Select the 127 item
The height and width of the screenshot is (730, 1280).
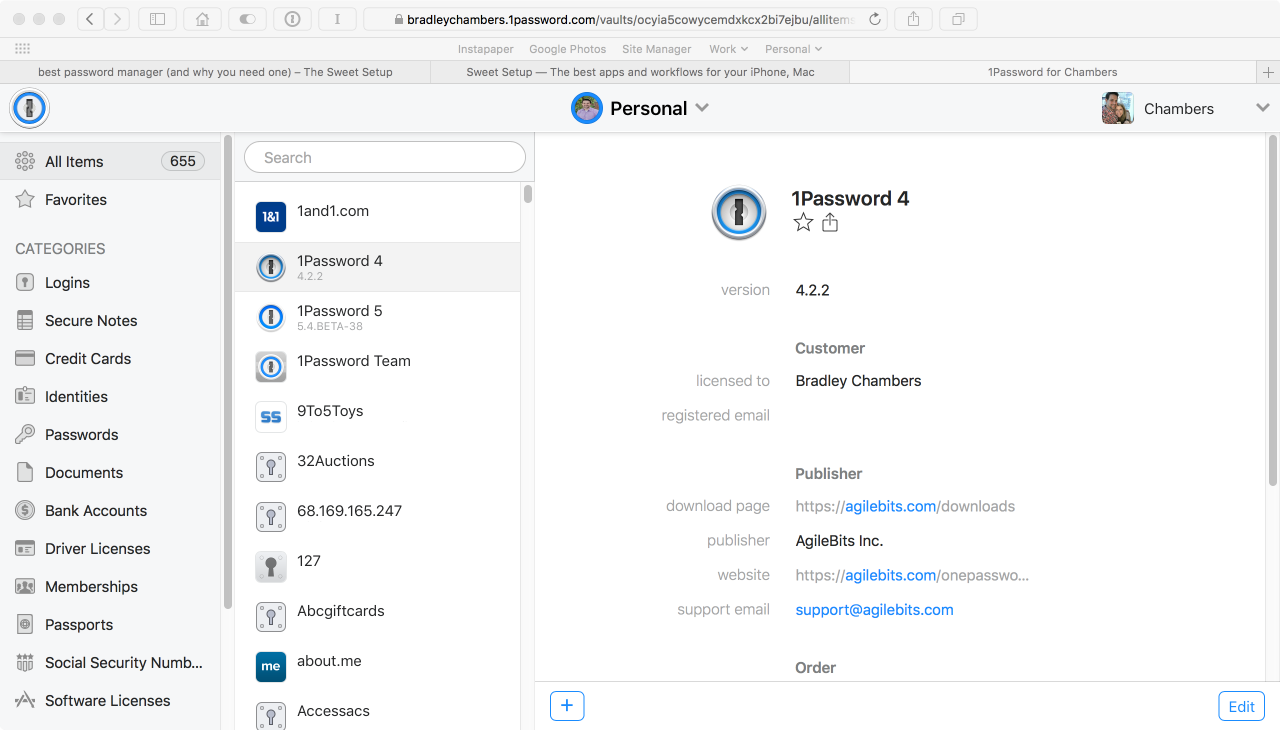click(378, 567)
